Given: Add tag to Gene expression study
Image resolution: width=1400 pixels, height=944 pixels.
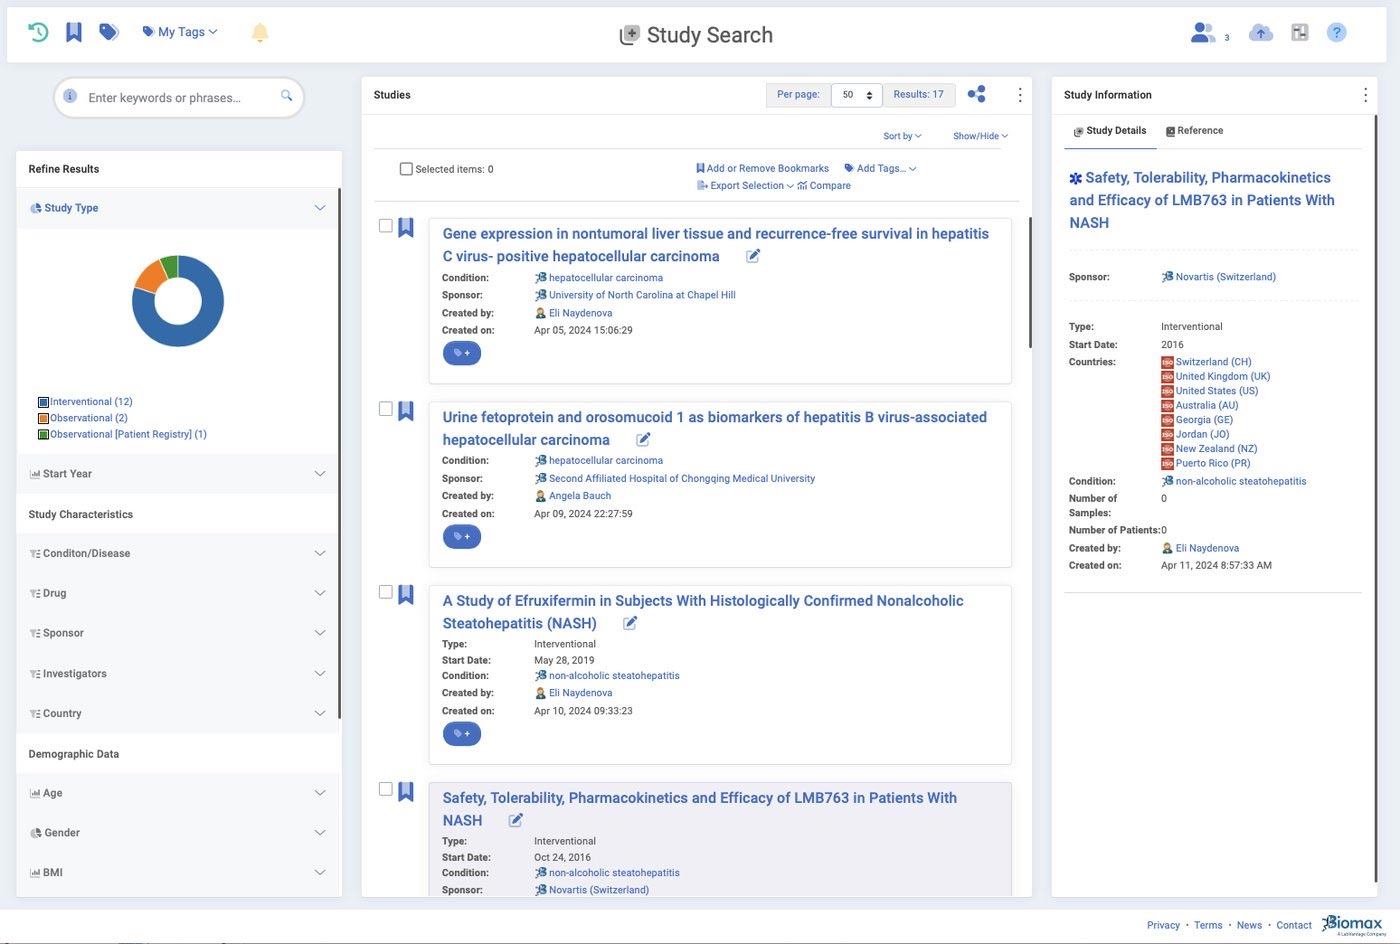Looking at the screenshot, I should pyautogui.click(x=462, y=353).
